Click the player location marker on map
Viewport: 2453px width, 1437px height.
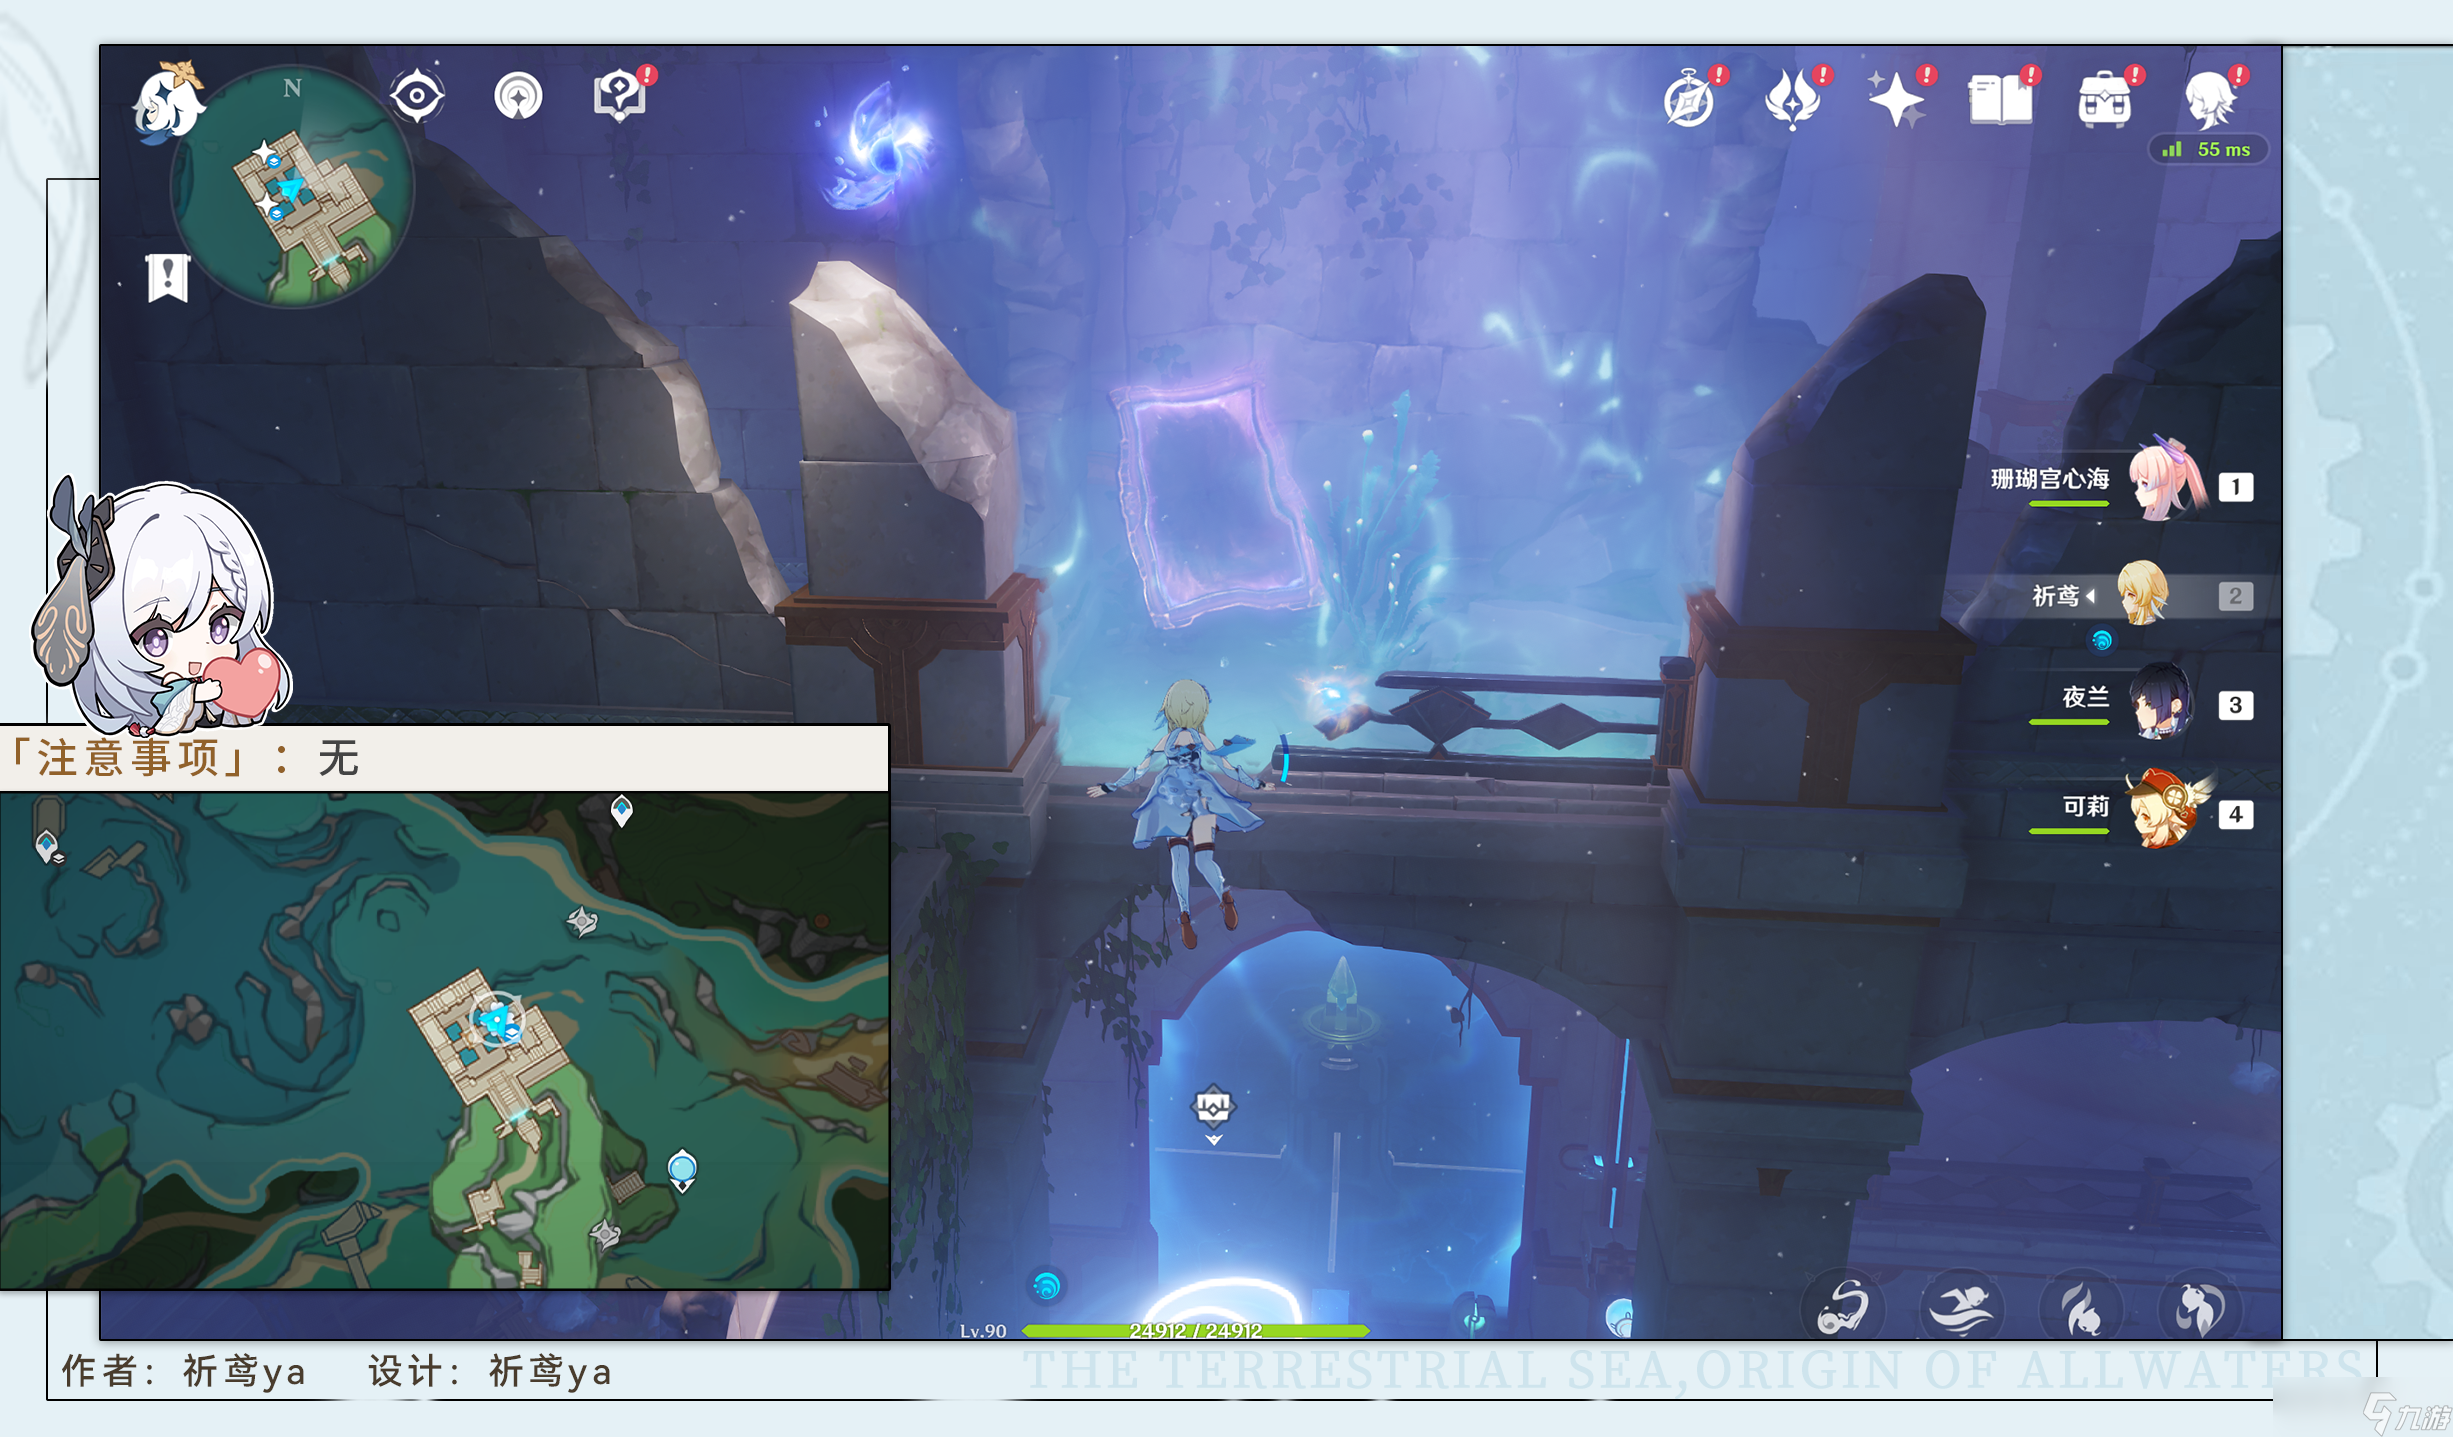click(x=497, y=1019)
